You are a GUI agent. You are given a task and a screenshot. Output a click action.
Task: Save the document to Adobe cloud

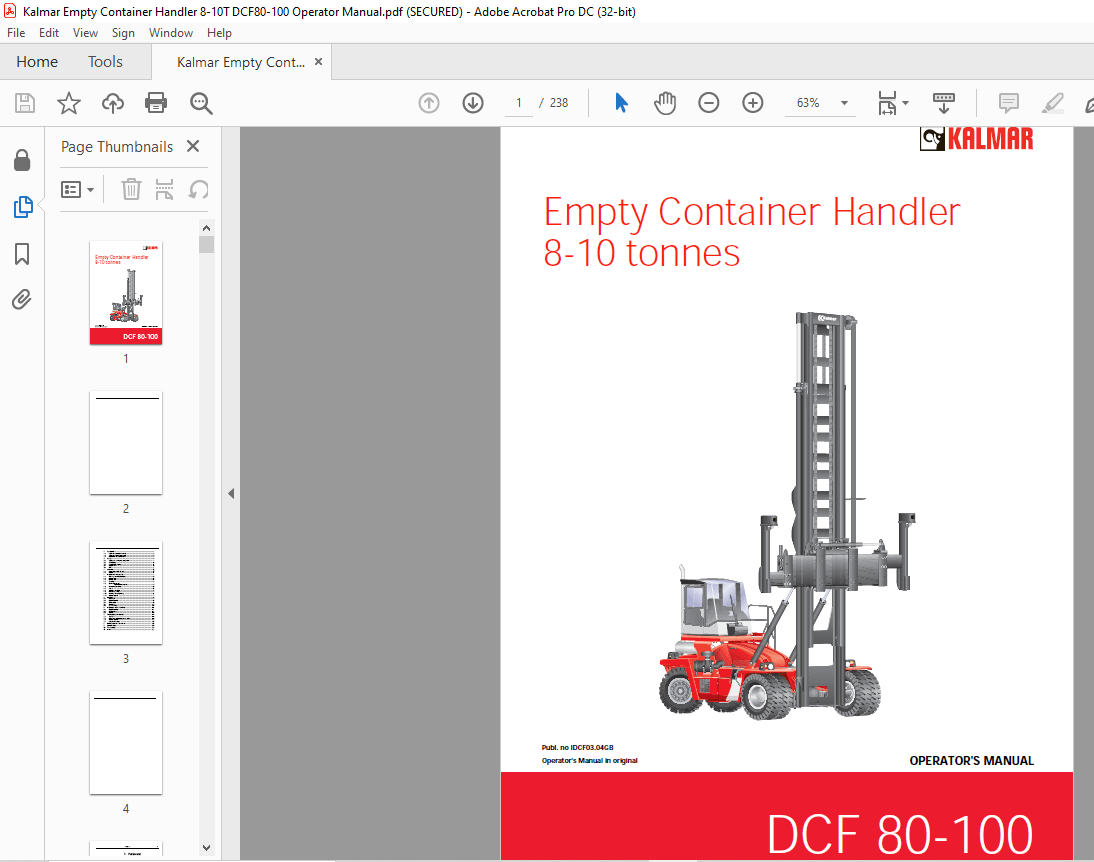click(112, 103)
